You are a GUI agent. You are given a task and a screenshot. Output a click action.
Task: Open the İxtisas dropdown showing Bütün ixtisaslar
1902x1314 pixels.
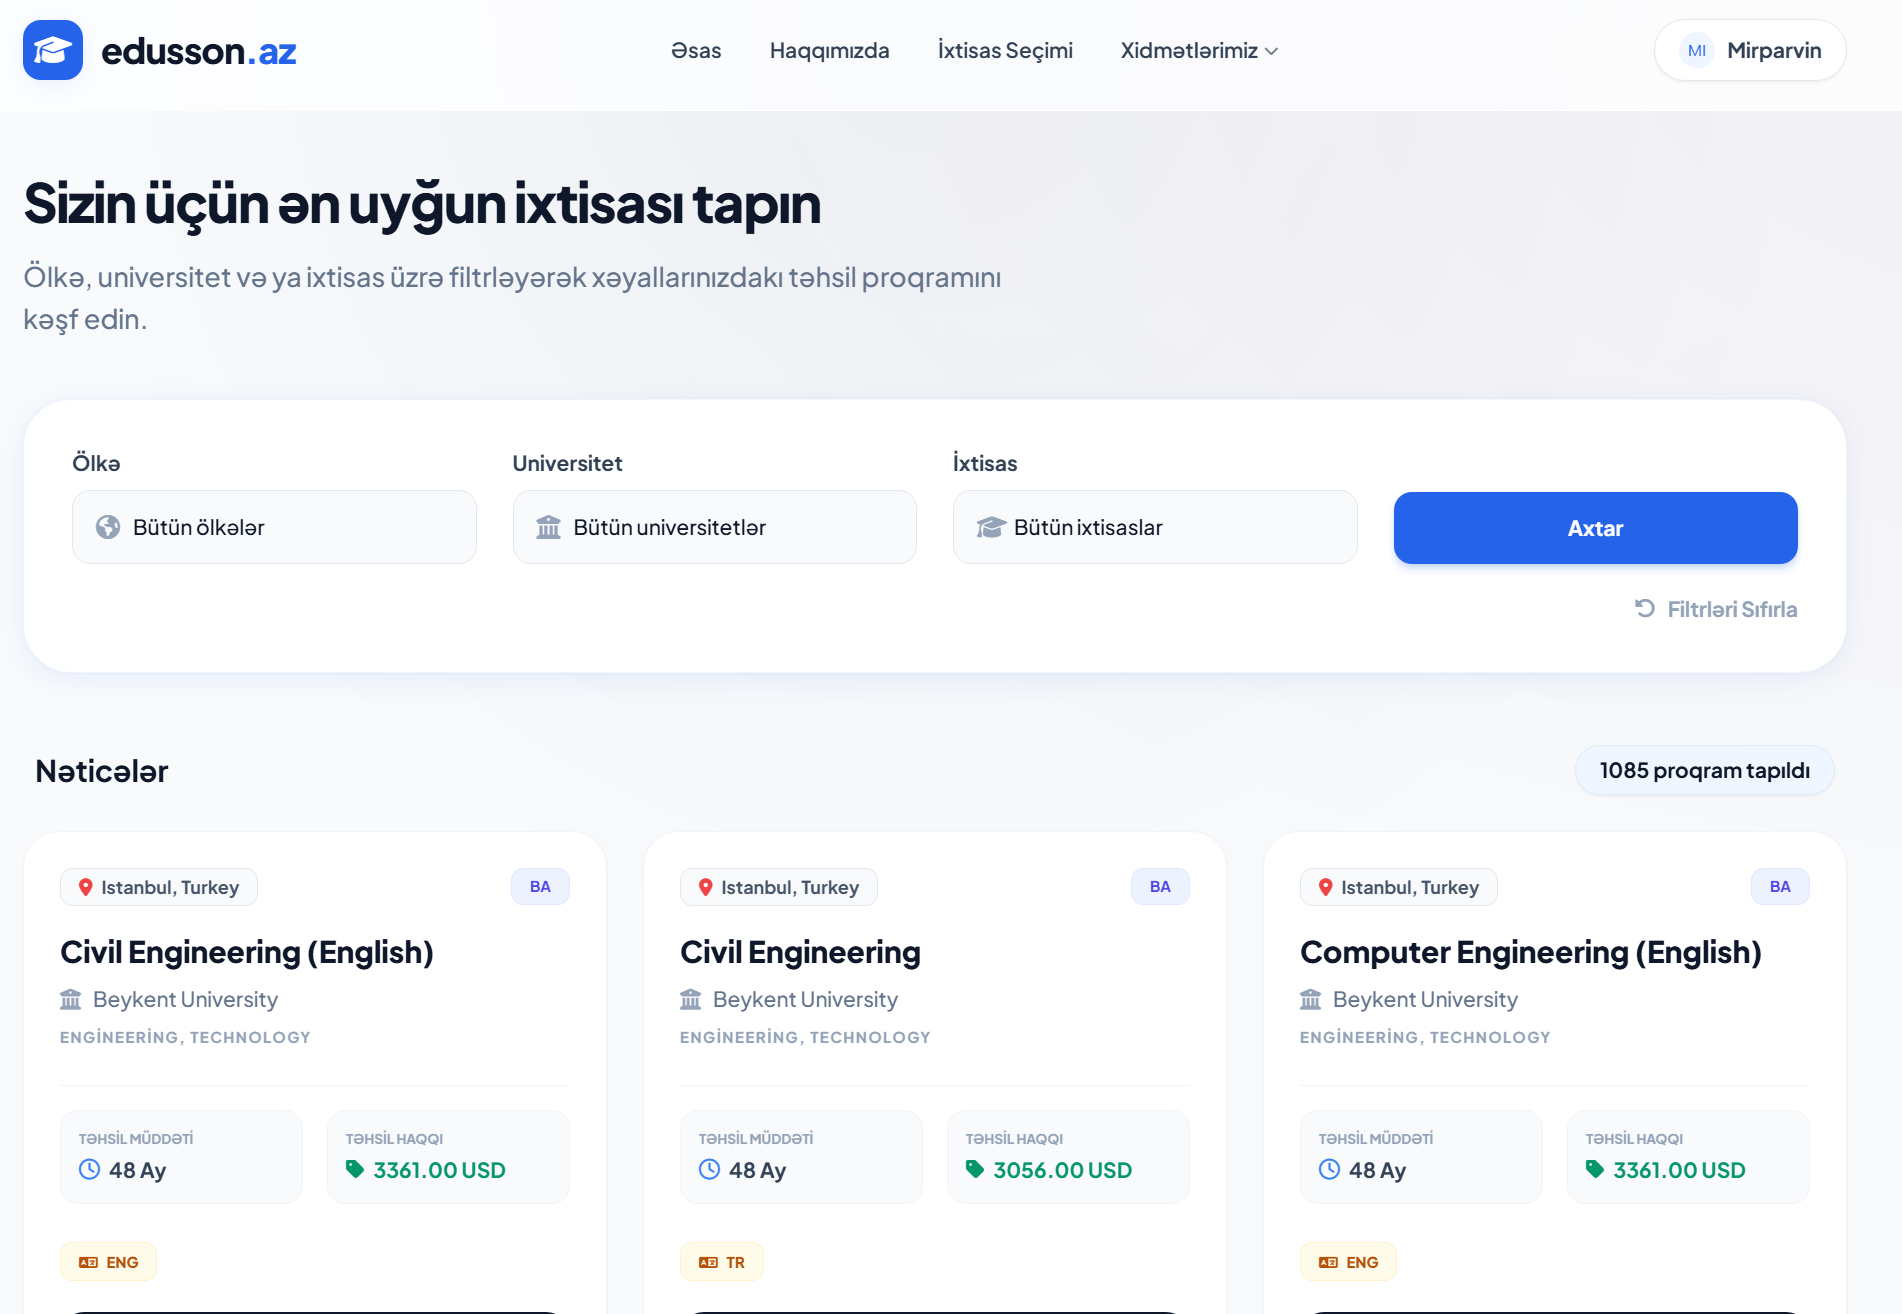click(1155, 527)
